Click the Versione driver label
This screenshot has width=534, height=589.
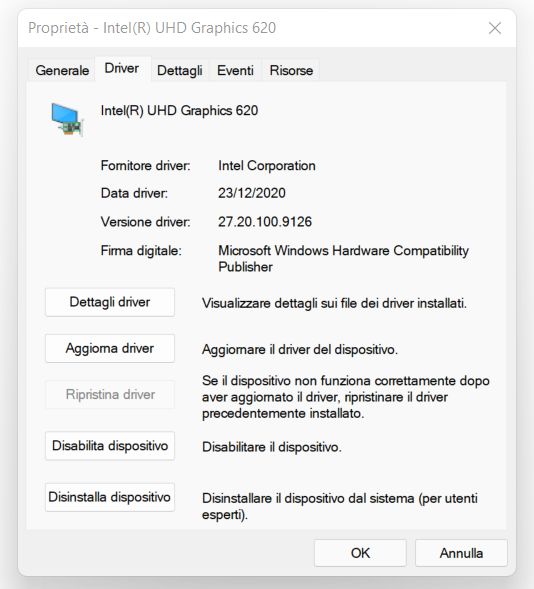click(145, 222)
